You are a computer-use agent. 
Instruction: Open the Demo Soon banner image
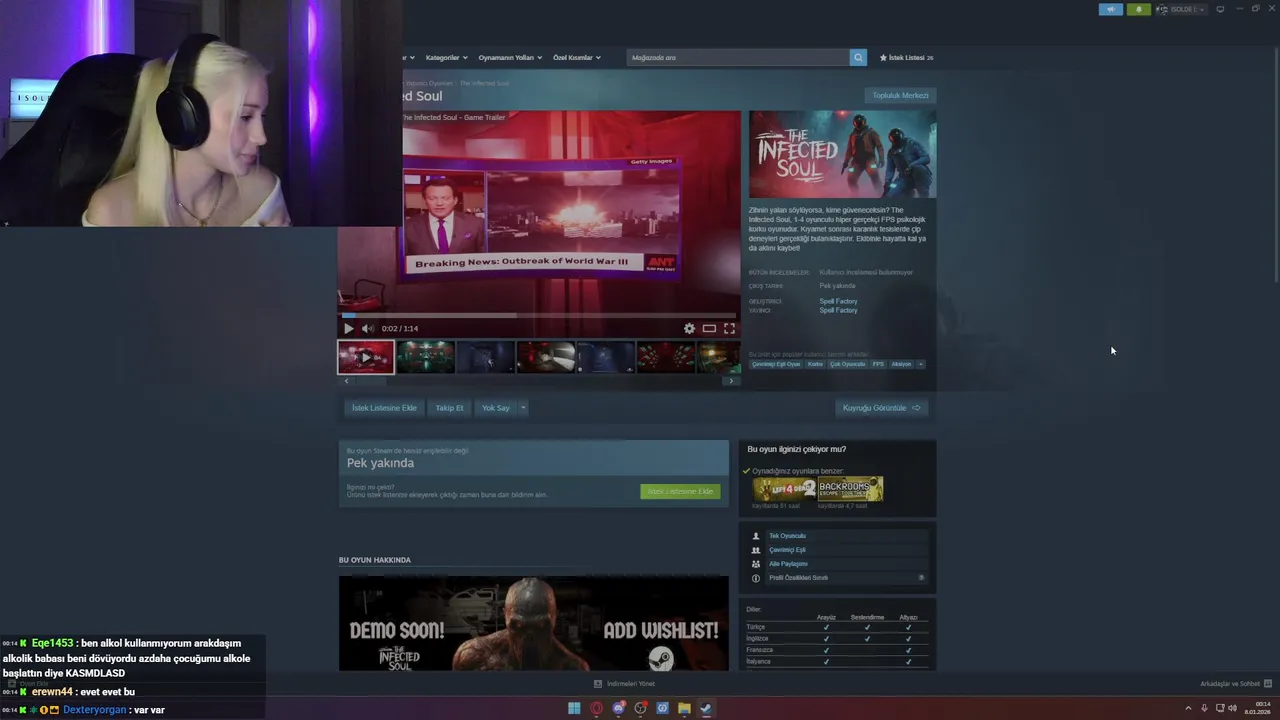click(x=534, y=623)
